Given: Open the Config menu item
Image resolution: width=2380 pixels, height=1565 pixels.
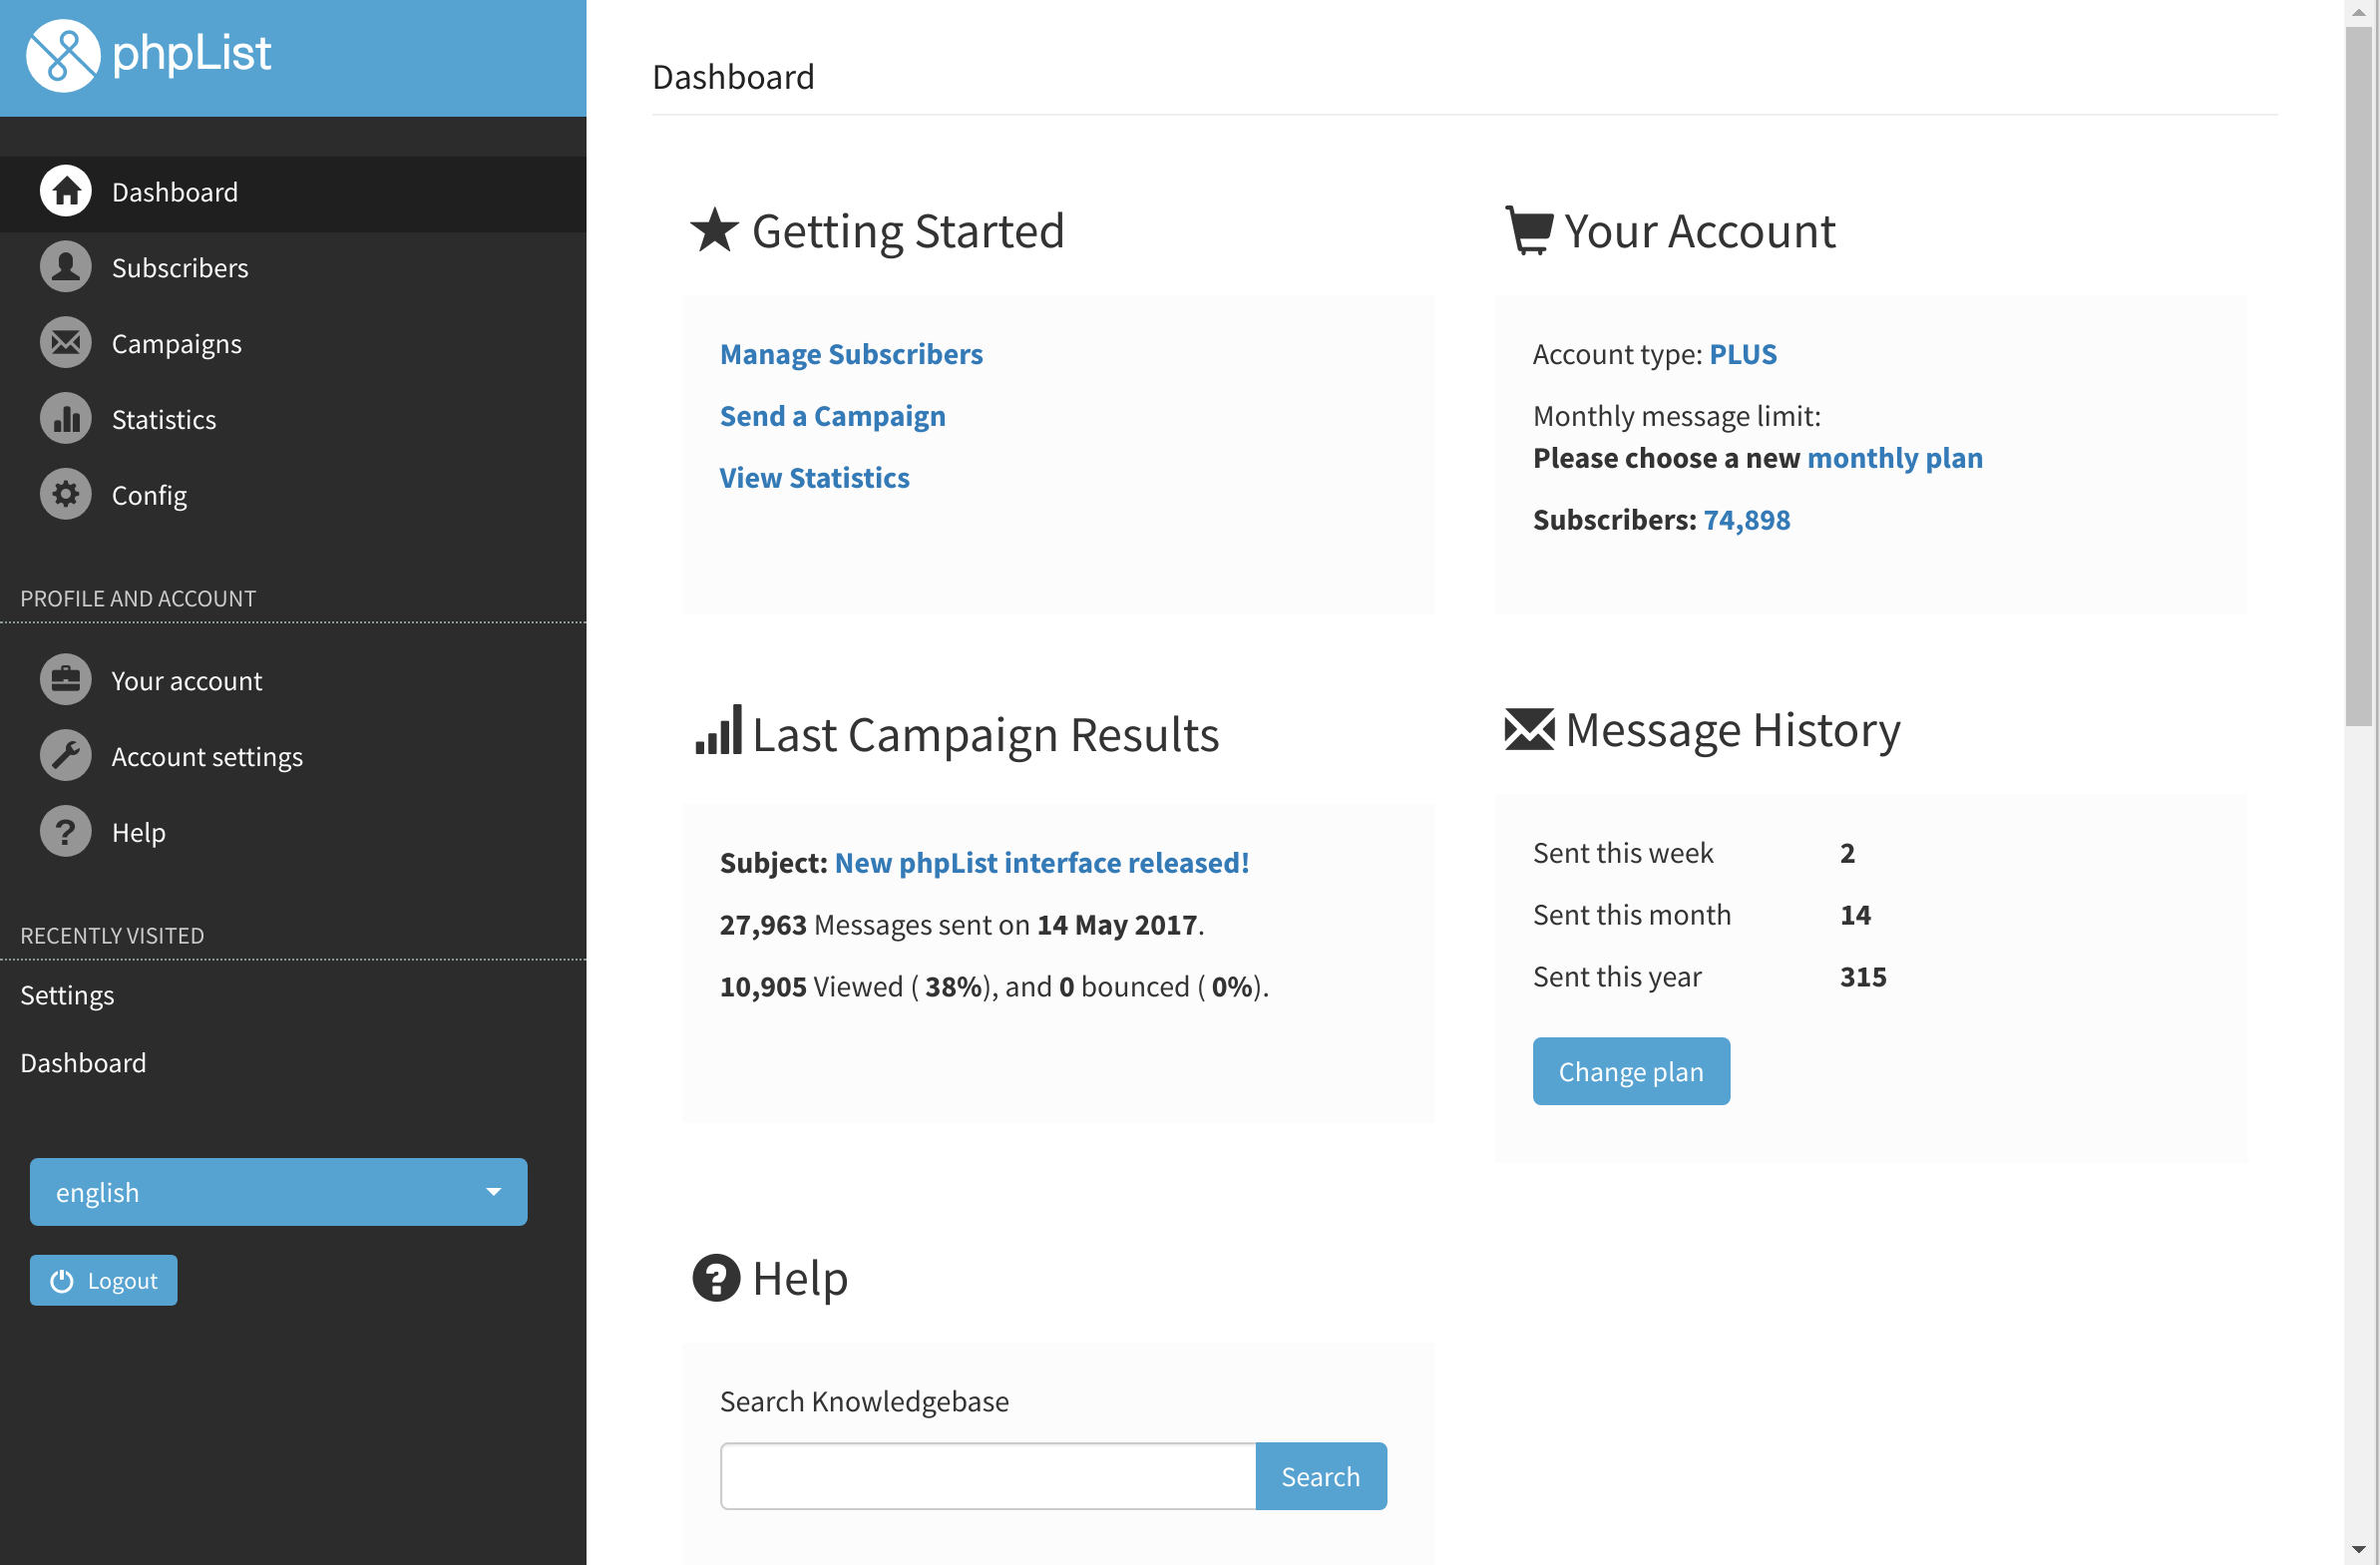Looking at the screenshot, I should pyautogui.click(x=293, y=495).
